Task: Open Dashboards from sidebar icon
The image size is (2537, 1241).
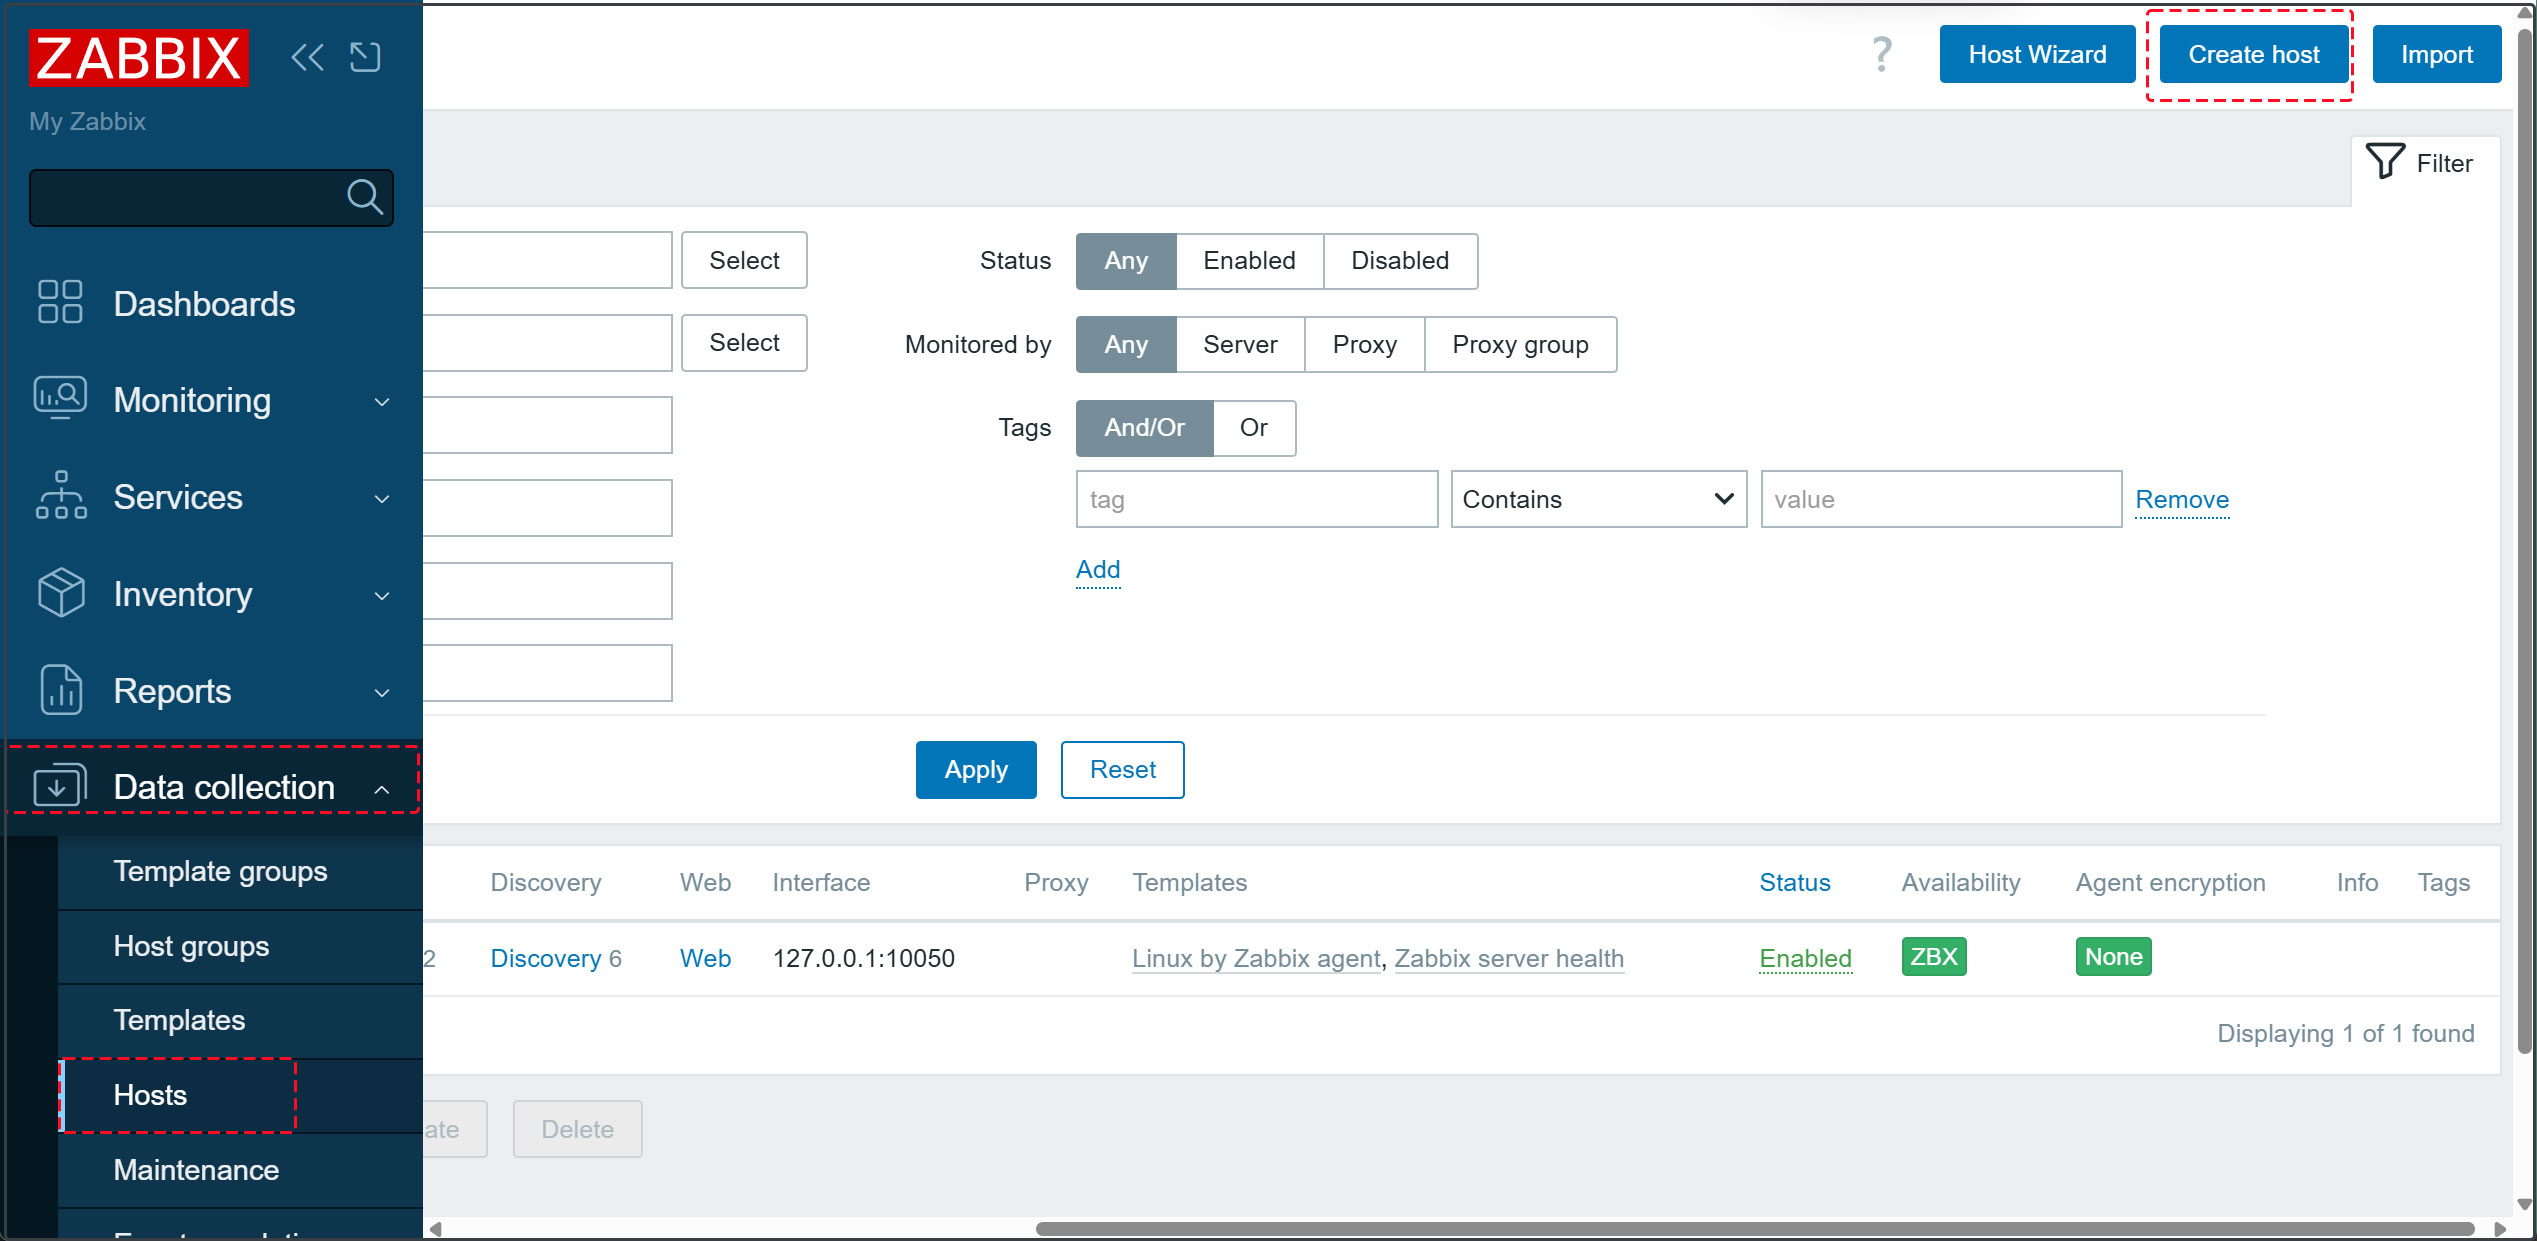Action: coord(60,302)
